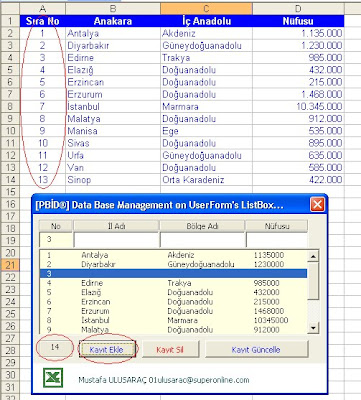Screen dimensions: 361x400
Task: Select the Antalya row in the listbox
Action: coord(173,255)
